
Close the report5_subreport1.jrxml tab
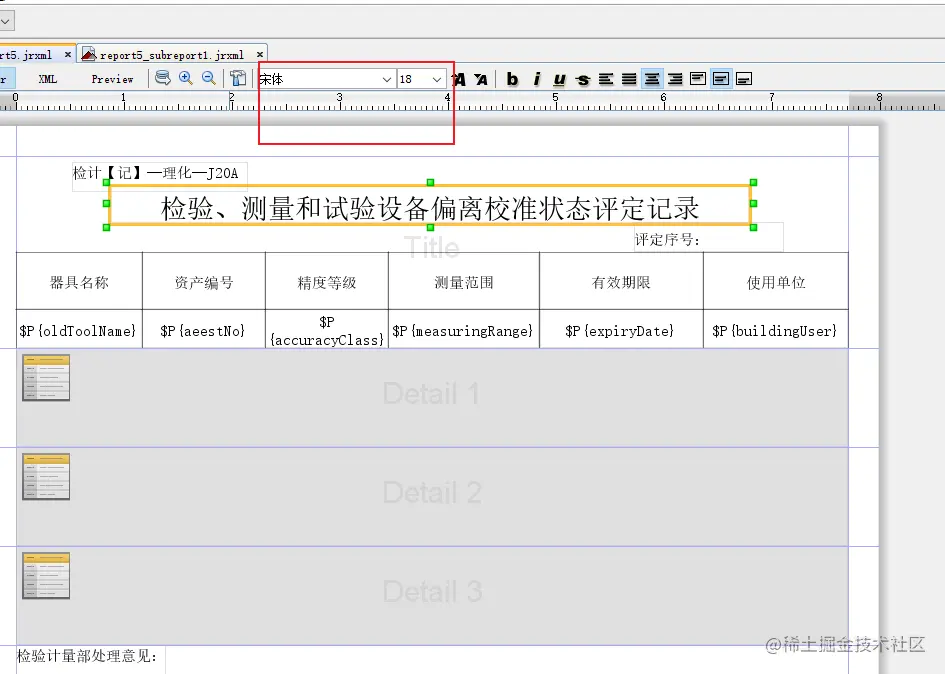pos(260,52)
